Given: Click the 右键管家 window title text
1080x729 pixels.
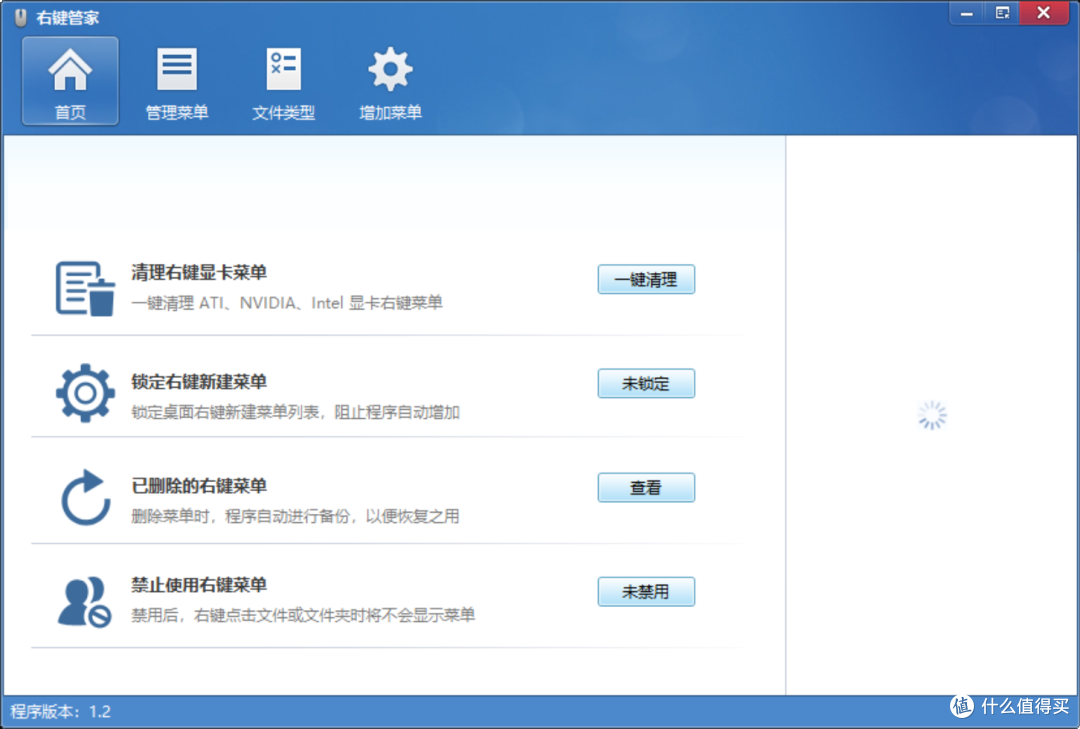Looking at the screenshot, I should (68, 18).
